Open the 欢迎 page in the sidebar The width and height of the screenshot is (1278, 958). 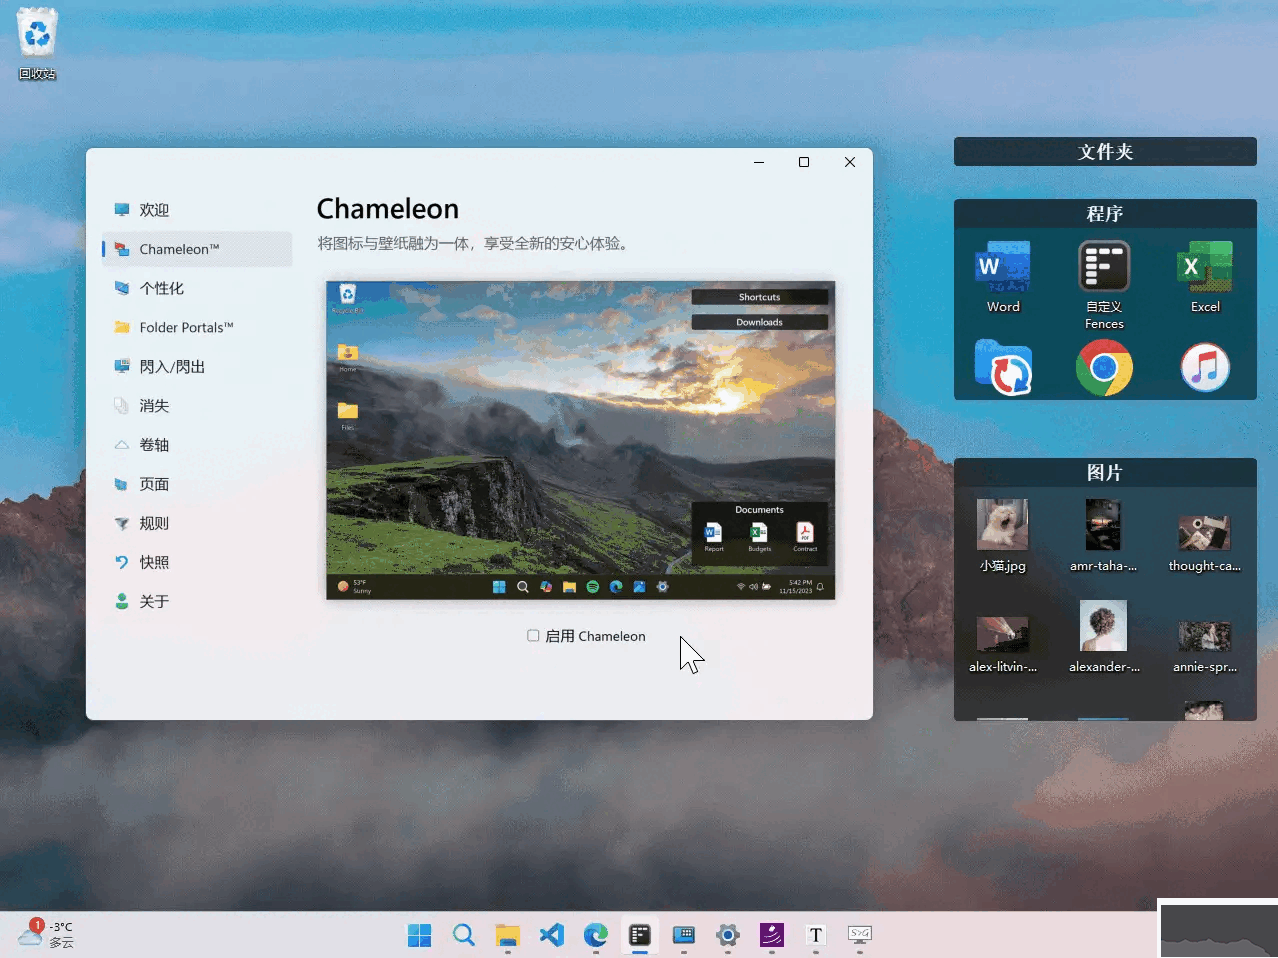tap(197, 210)
